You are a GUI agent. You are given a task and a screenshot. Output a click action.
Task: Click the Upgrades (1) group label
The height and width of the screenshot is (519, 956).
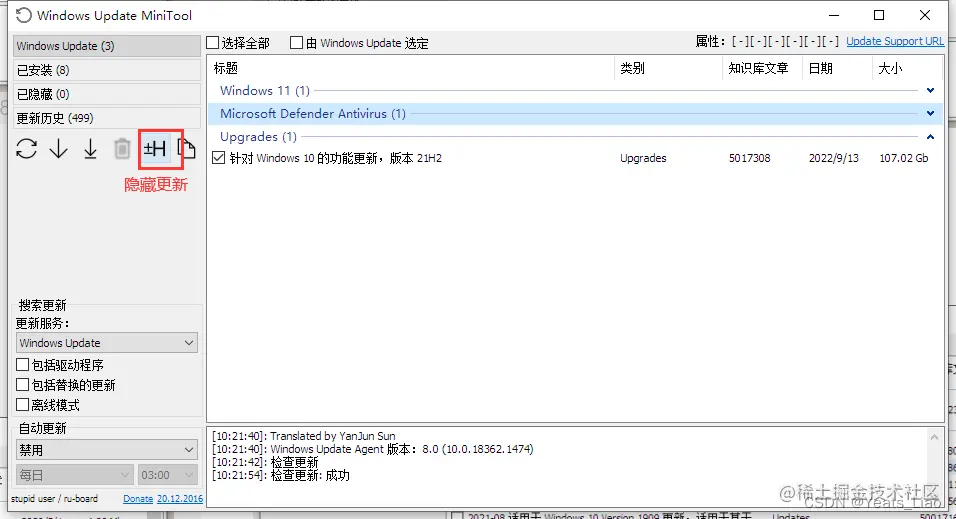point(259,137)
